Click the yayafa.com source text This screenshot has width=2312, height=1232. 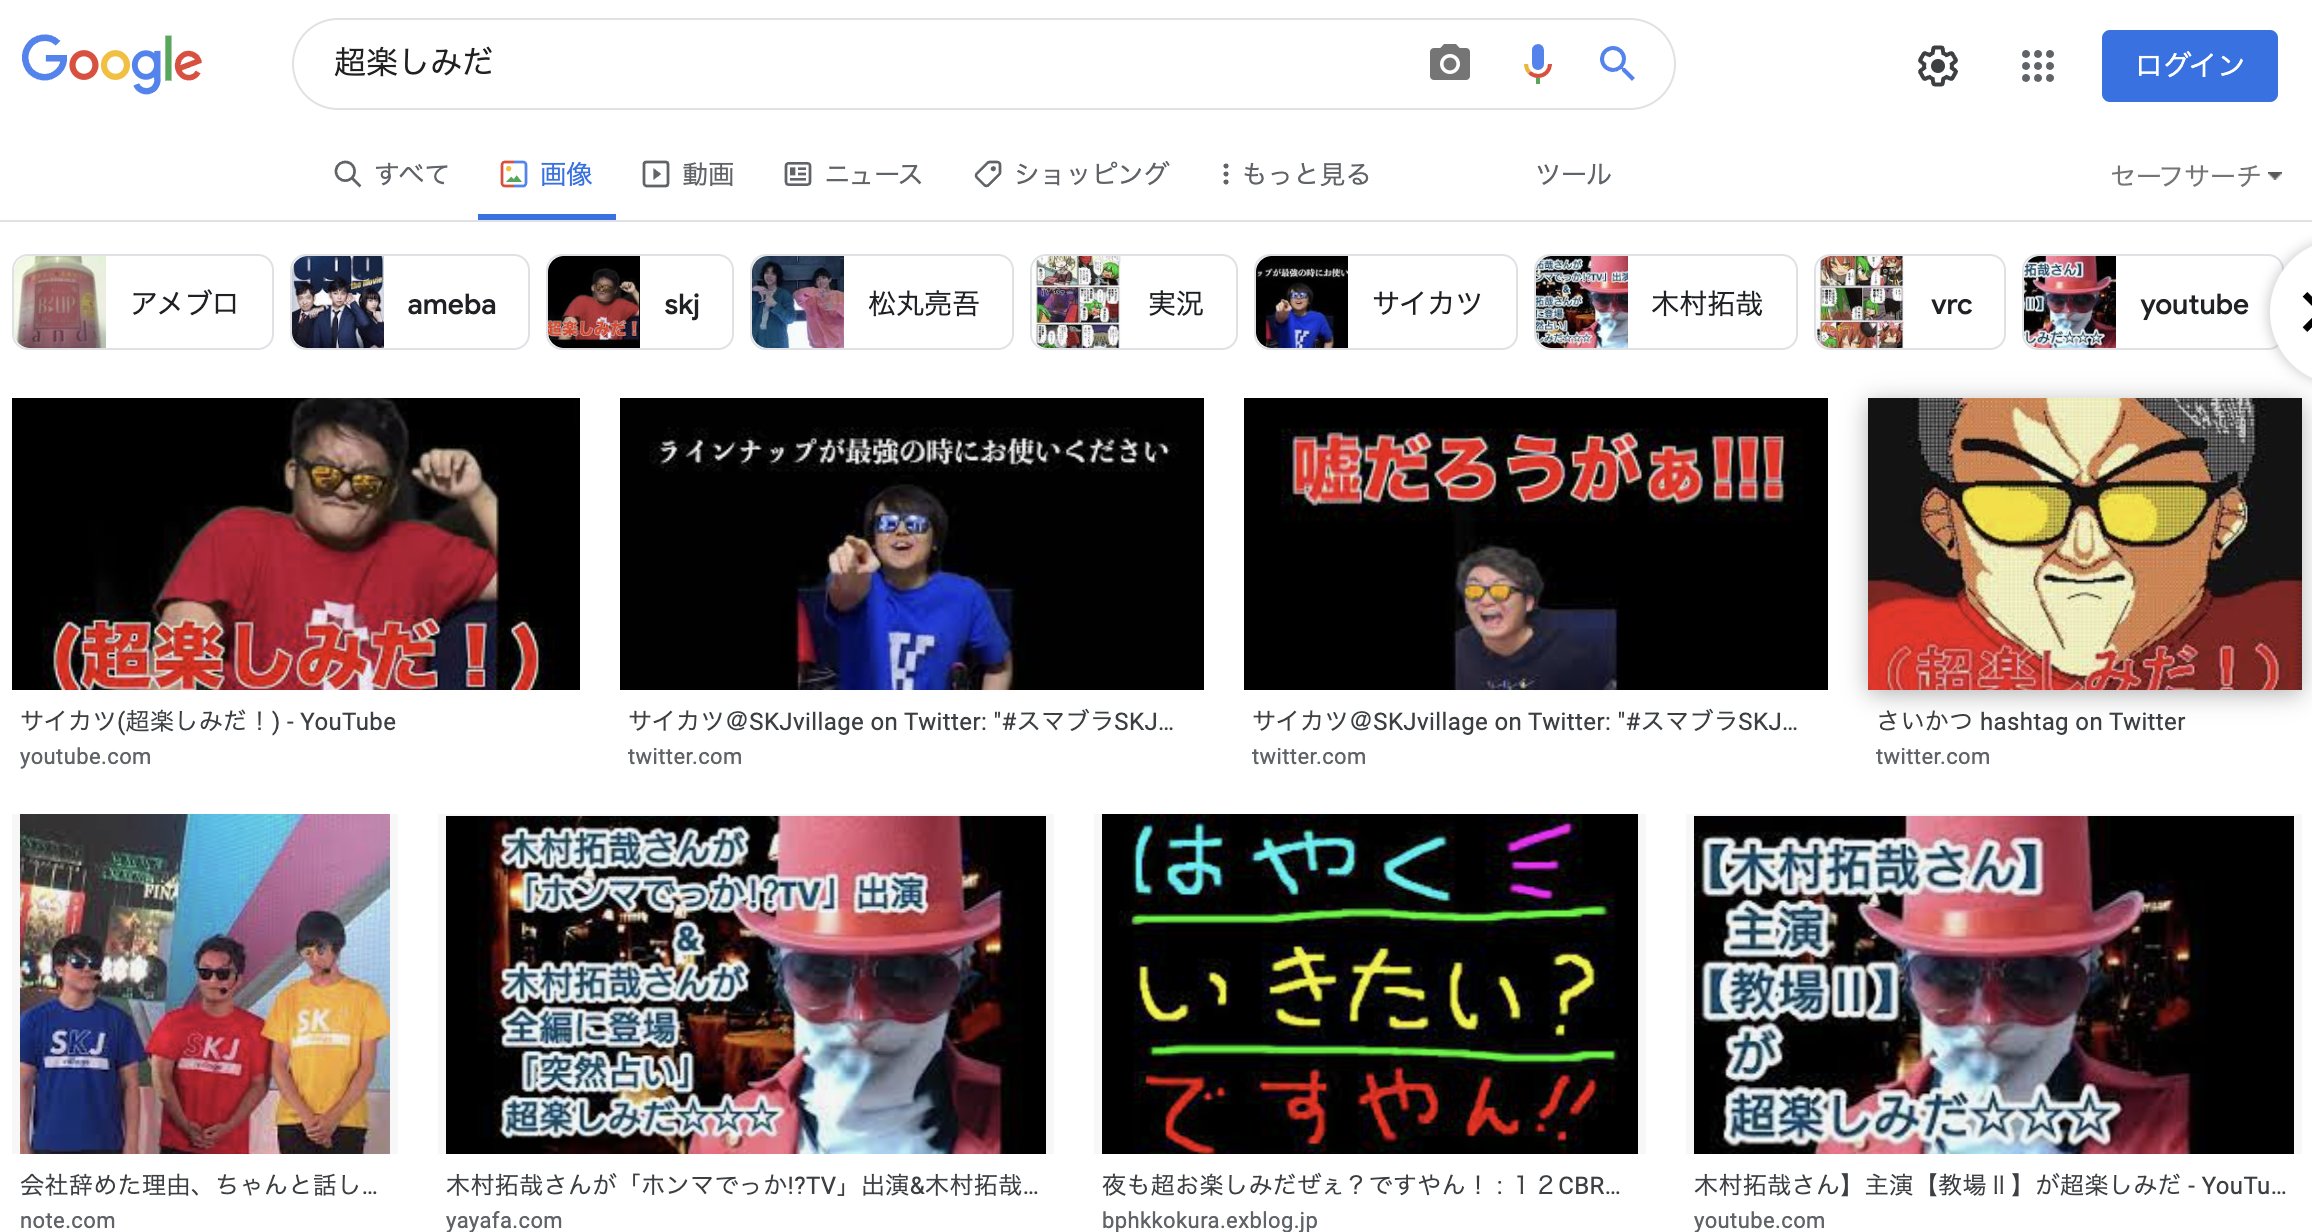504,1220
